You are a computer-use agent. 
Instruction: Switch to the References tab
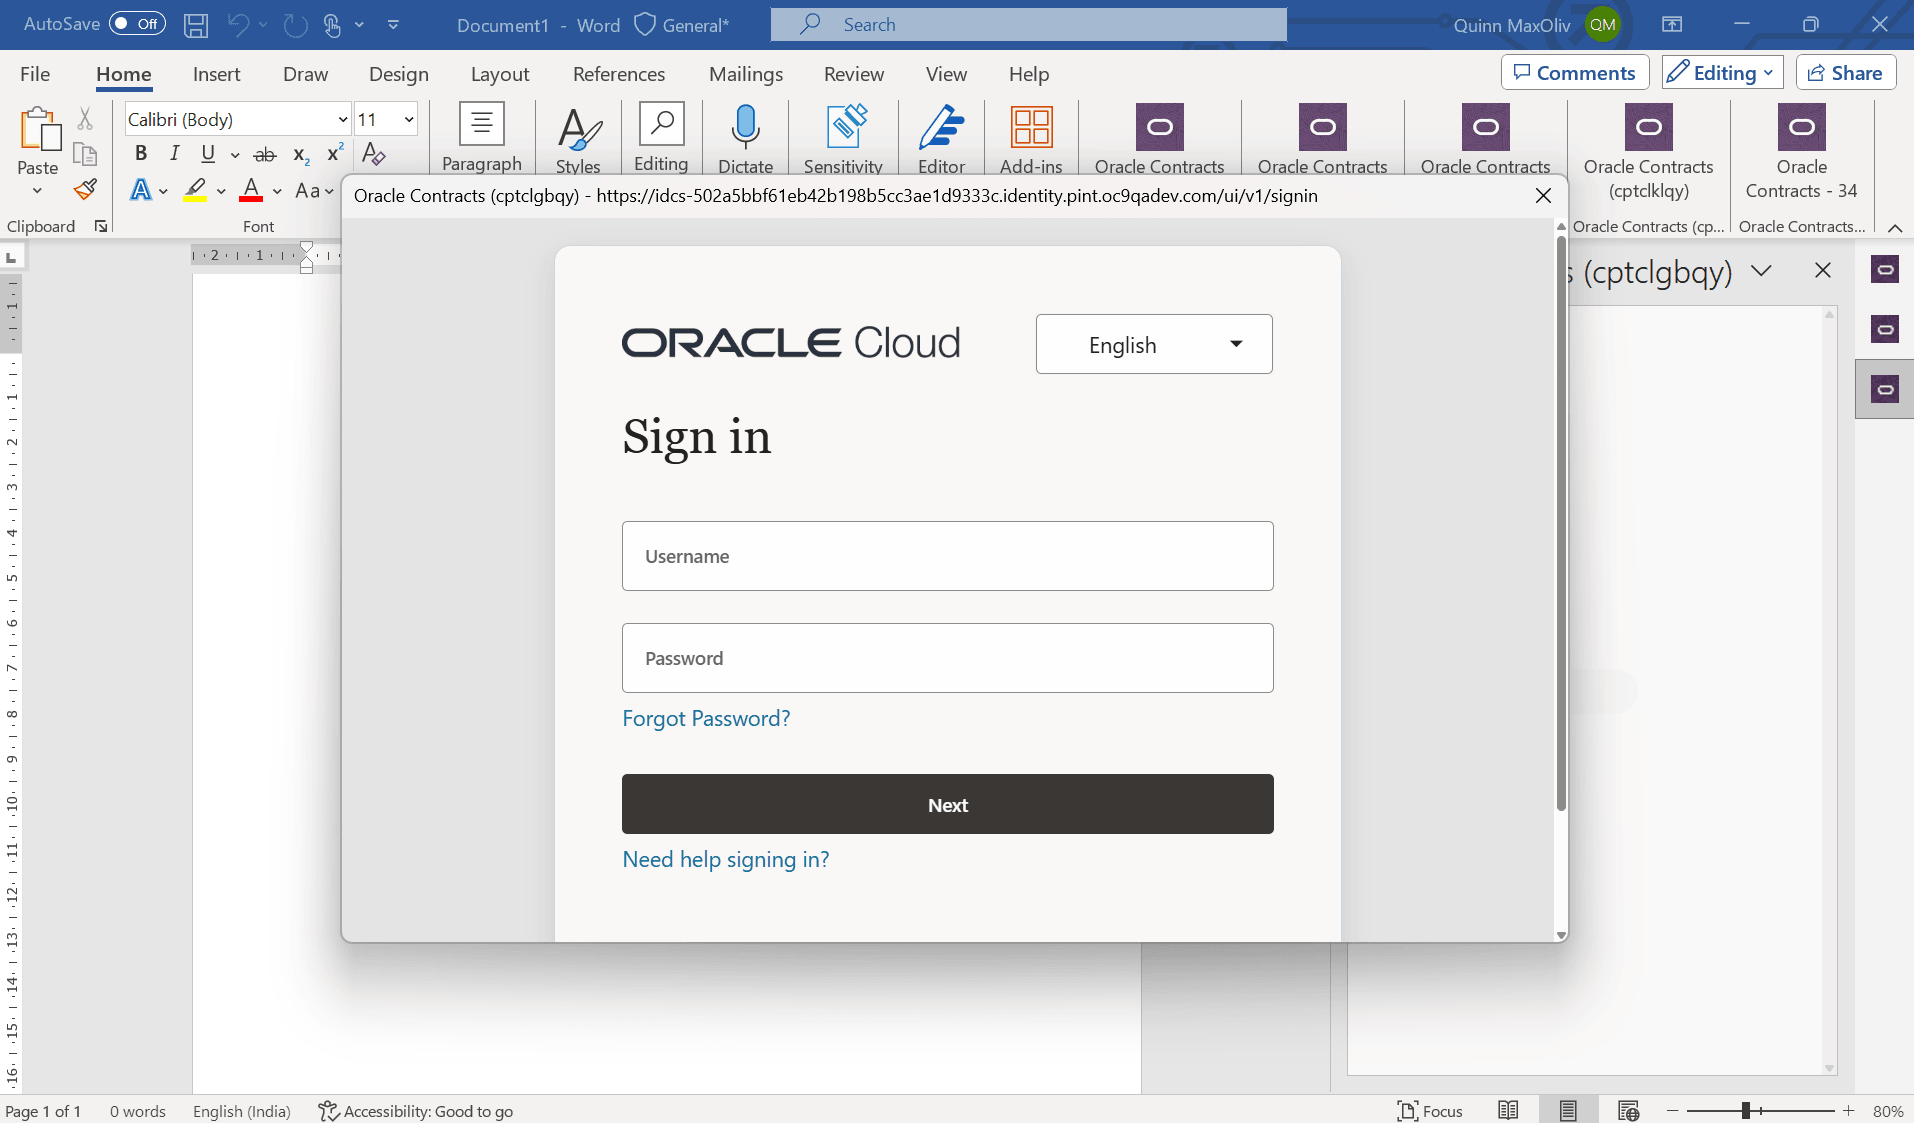point(619,74)
